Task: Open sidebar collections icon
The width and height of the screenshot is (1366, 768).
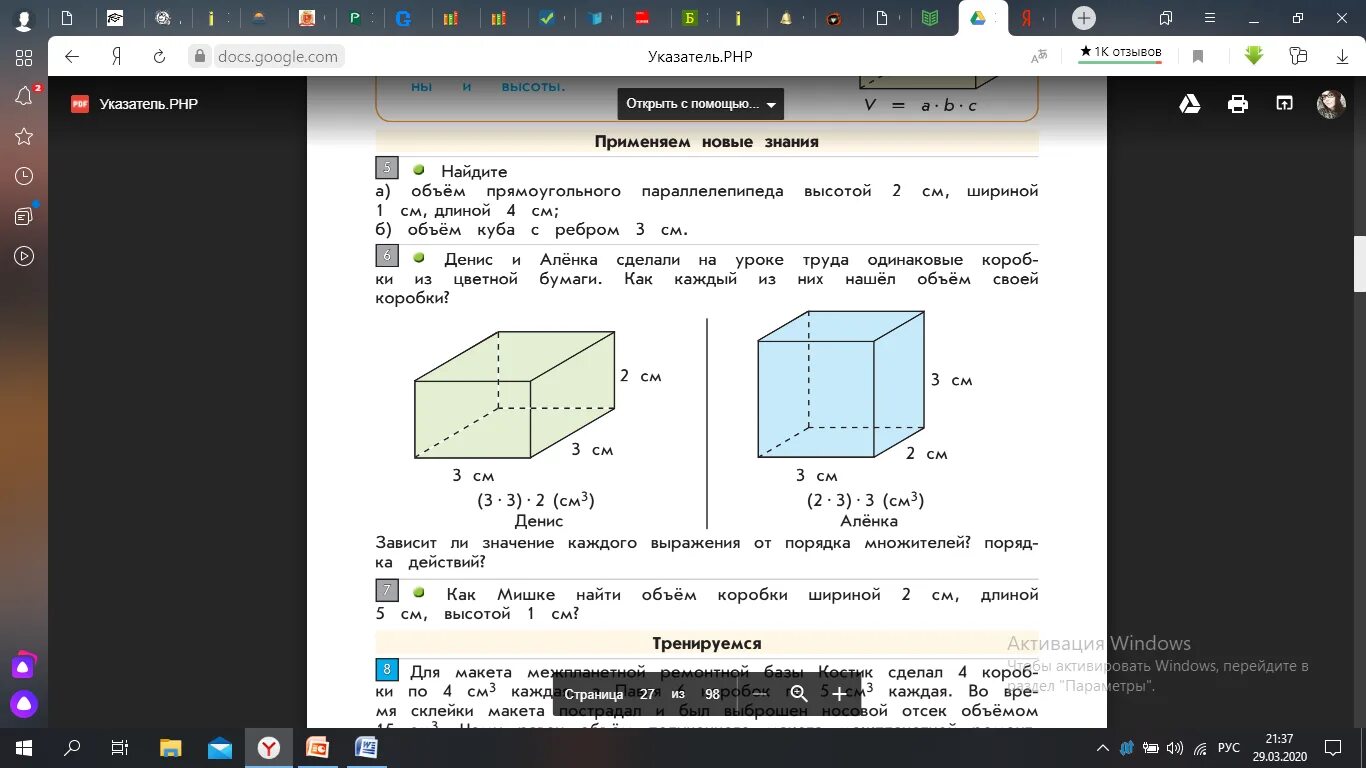Action: tap(24, 216)
